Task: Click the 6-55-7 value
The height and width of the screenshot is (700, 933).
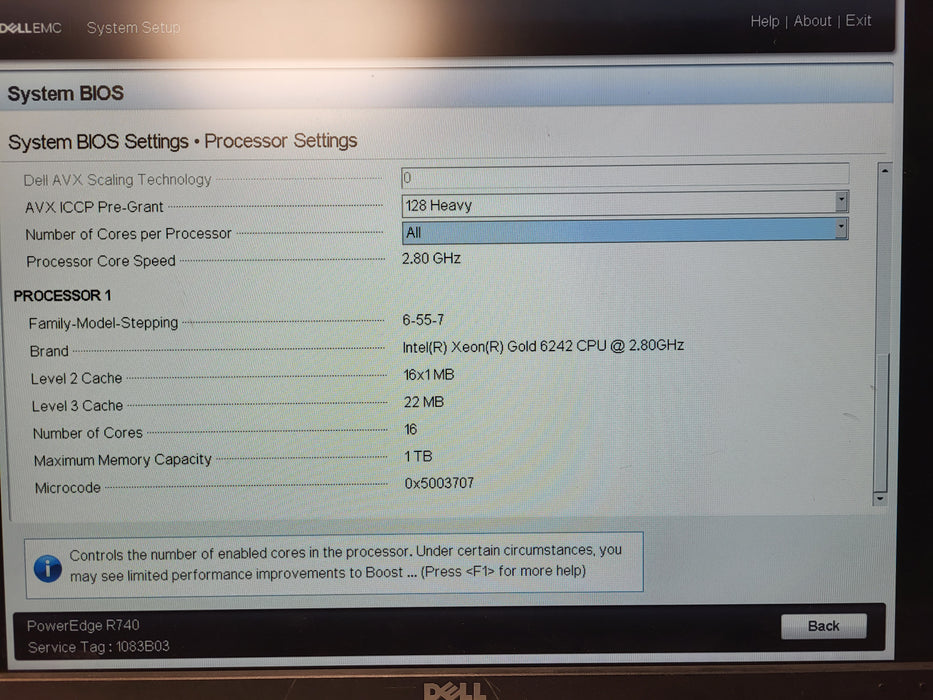Action: click(x=423, y=320)
